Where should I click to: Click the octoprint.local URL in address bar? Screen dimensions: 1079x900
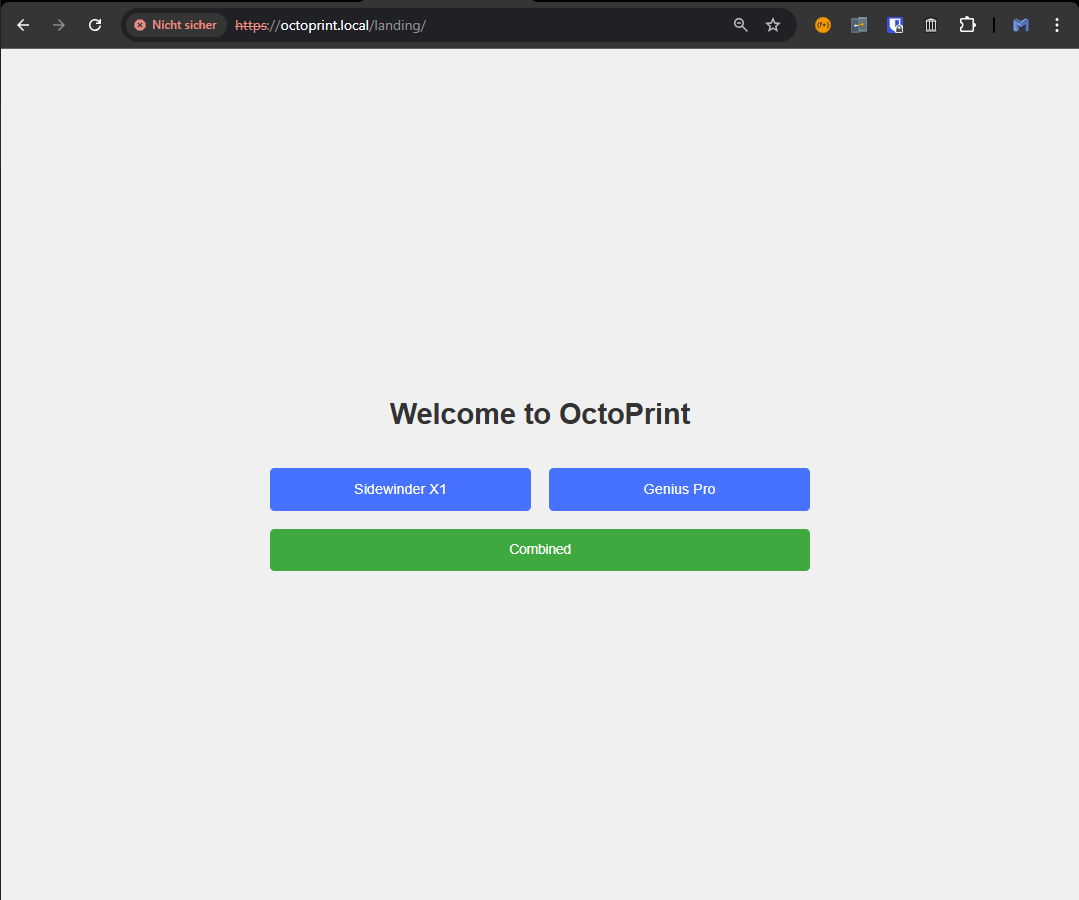[x=330, y=25]
